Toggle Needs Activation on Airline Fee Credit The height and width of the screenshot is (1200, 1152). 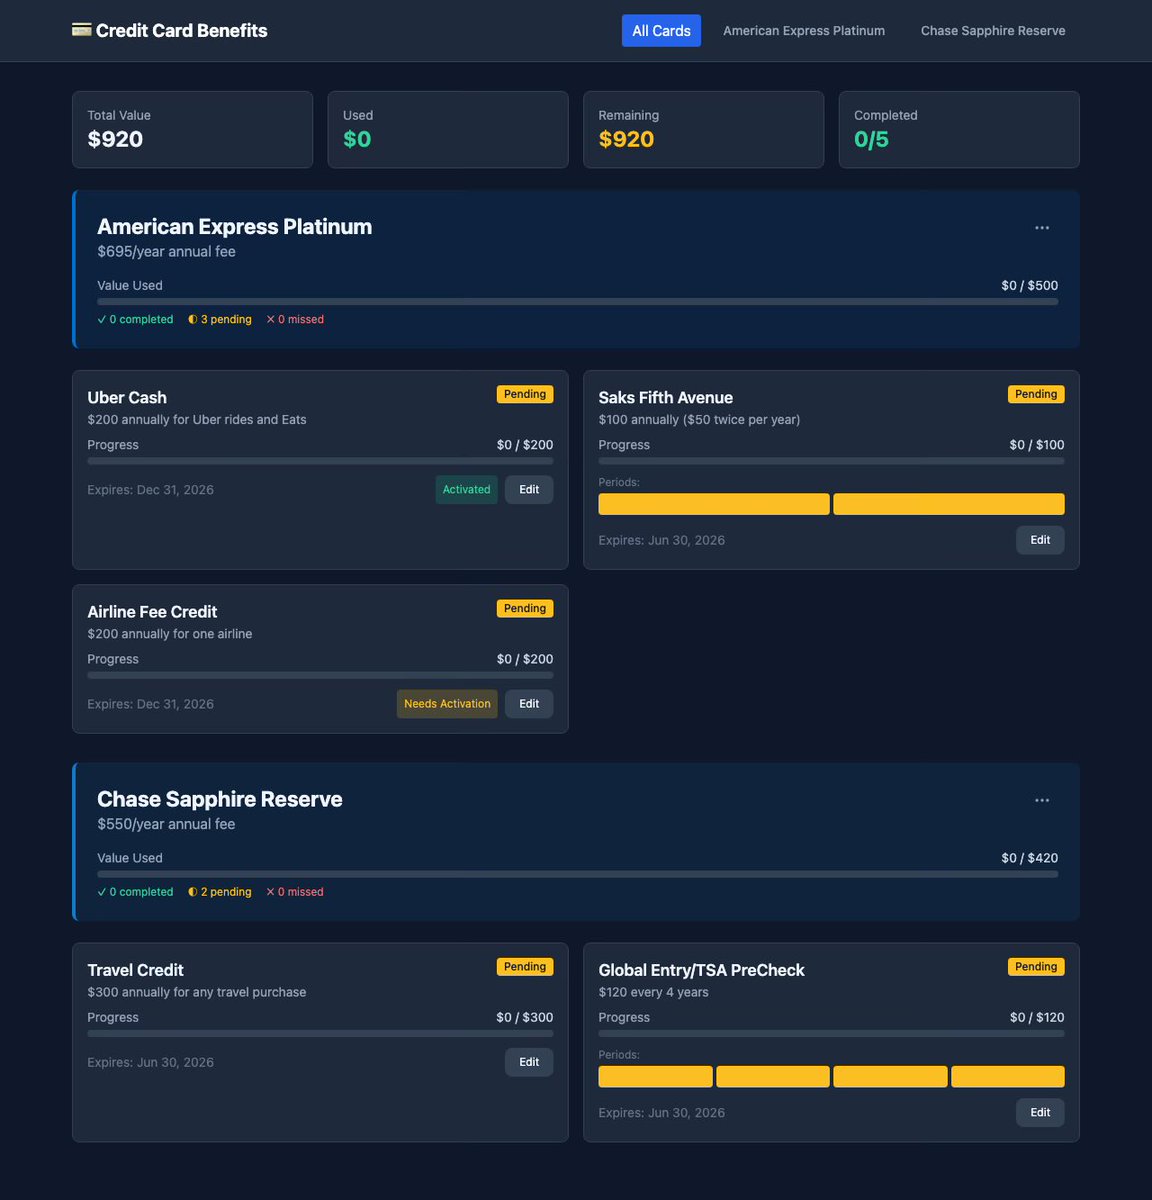(x=447, y=704)
